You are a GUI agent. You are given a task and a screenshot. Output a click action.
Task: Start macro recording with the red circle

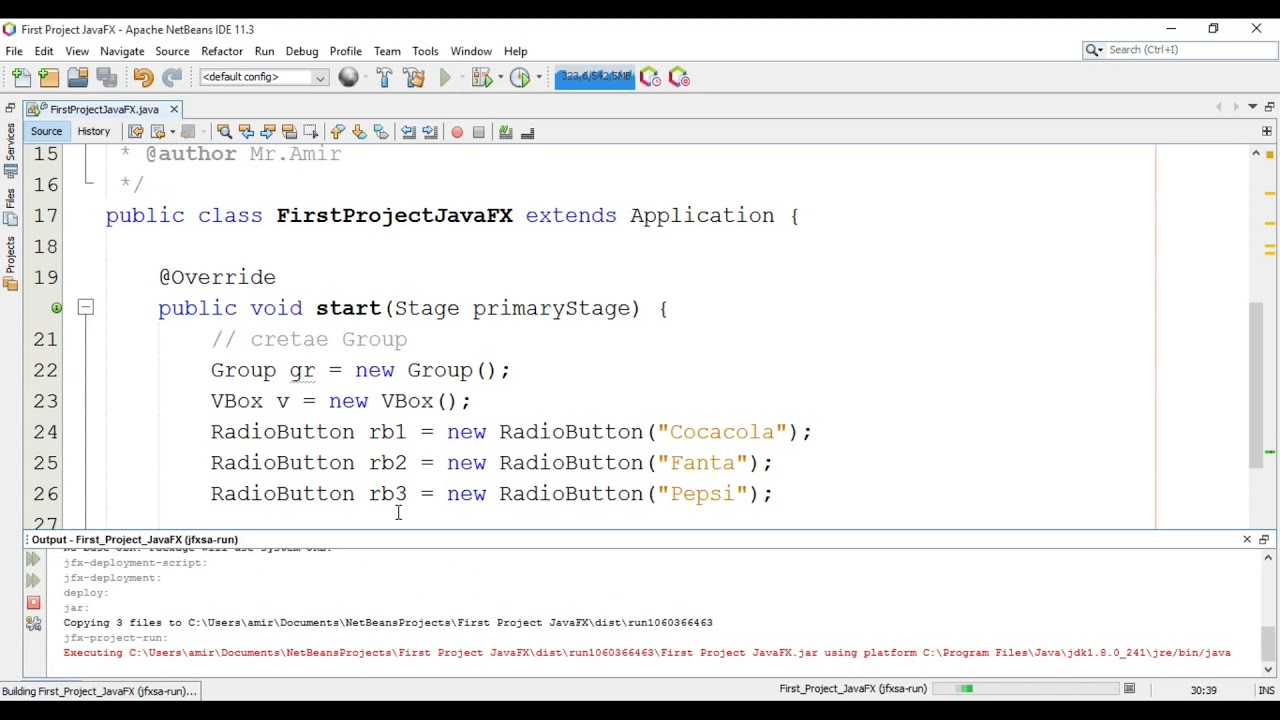457,132
